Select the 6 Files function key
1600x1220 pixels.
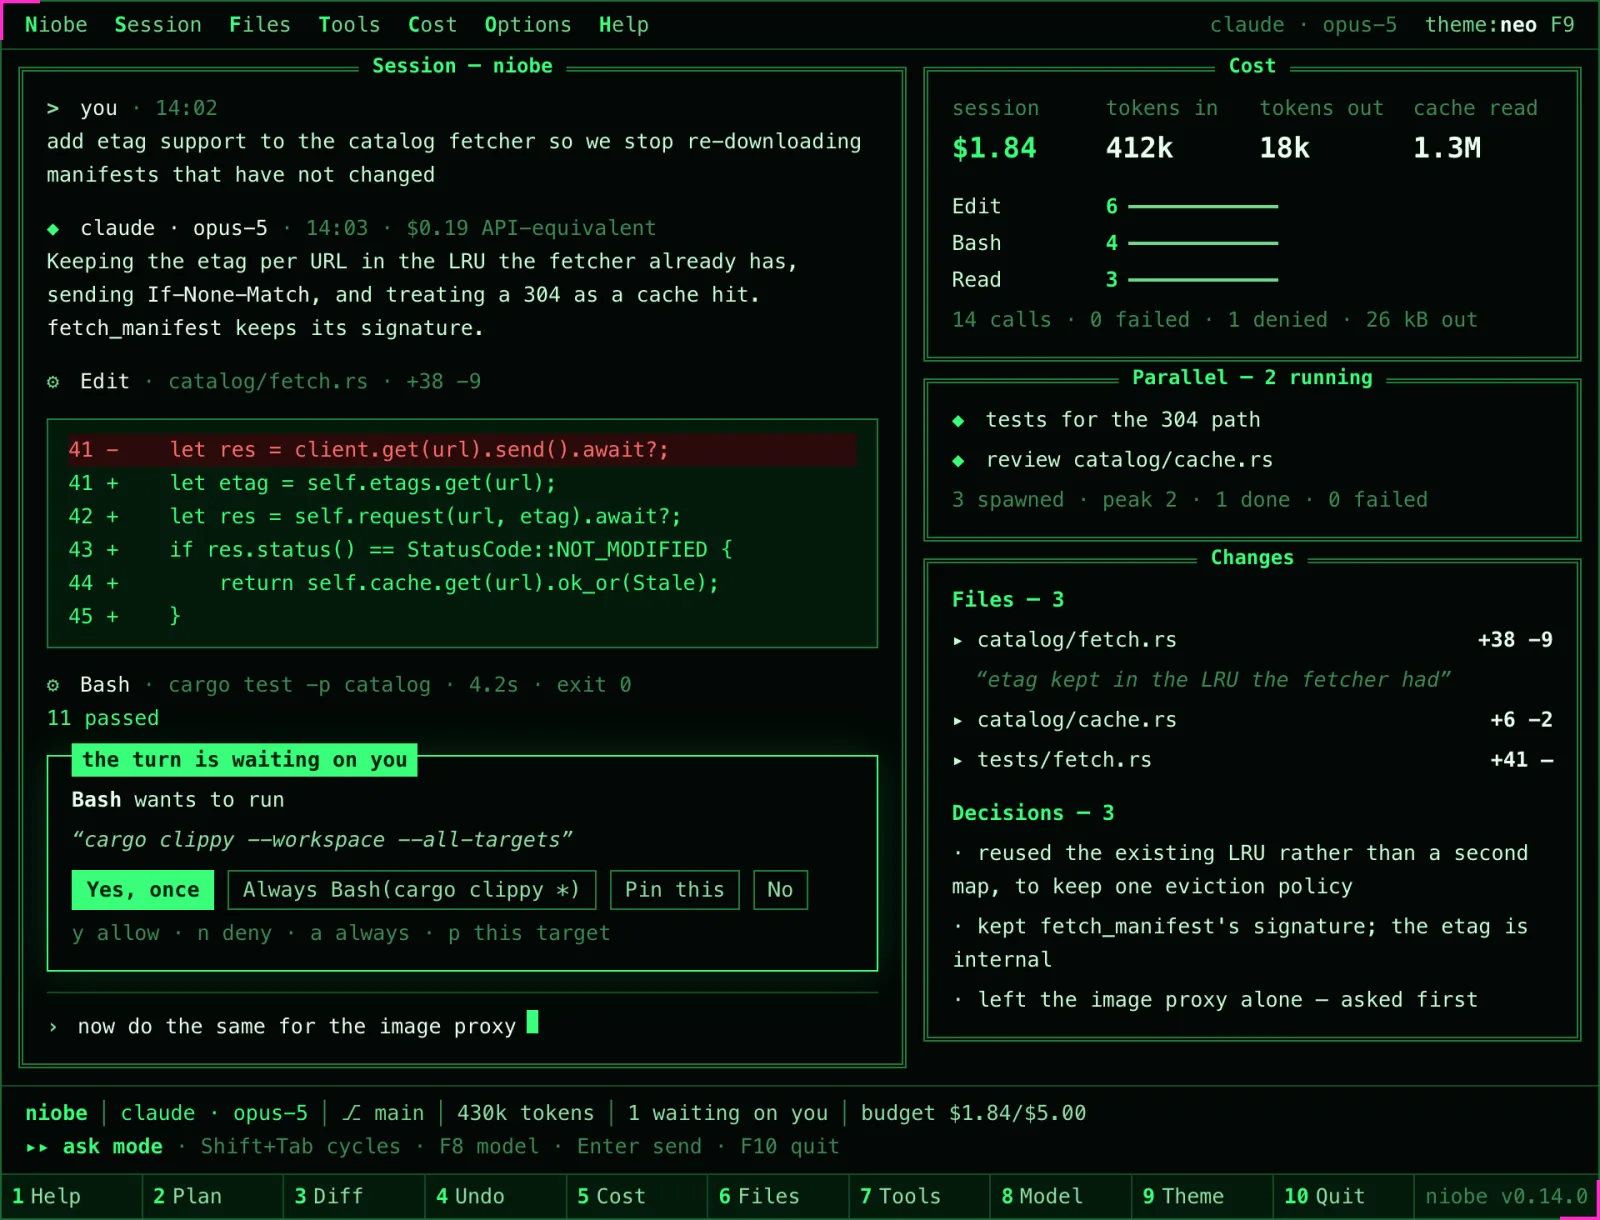[x=778, y=1196]
